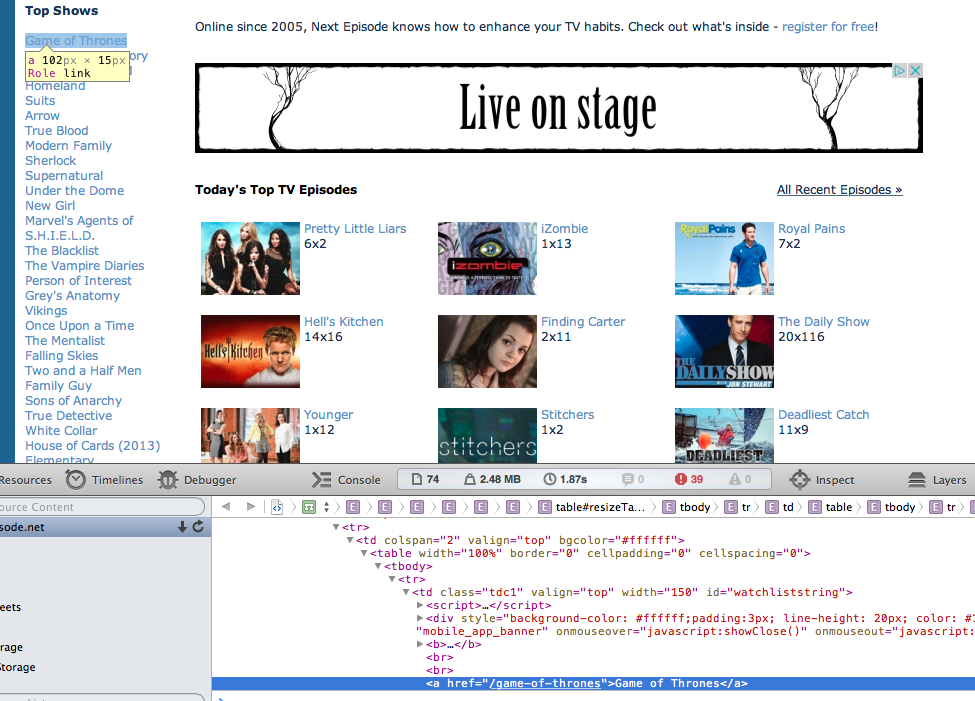Open The Vampire Diaries link
Viewport: 975px width, 701px height.
click(85, 266)
